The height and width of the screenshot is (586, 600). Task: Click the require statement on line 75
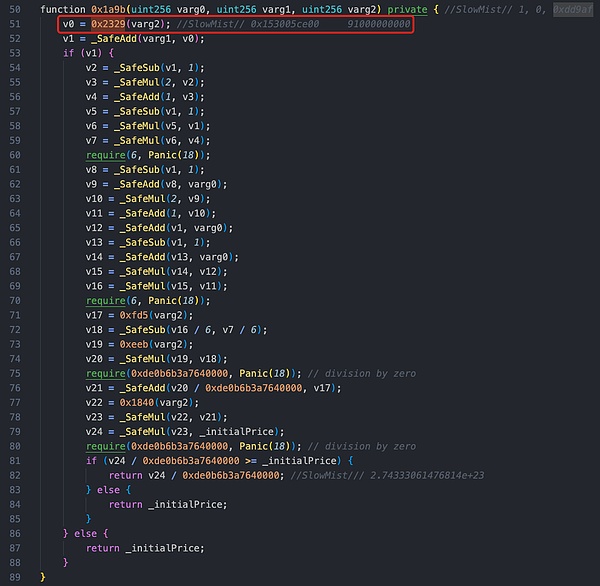click(105, 374)
